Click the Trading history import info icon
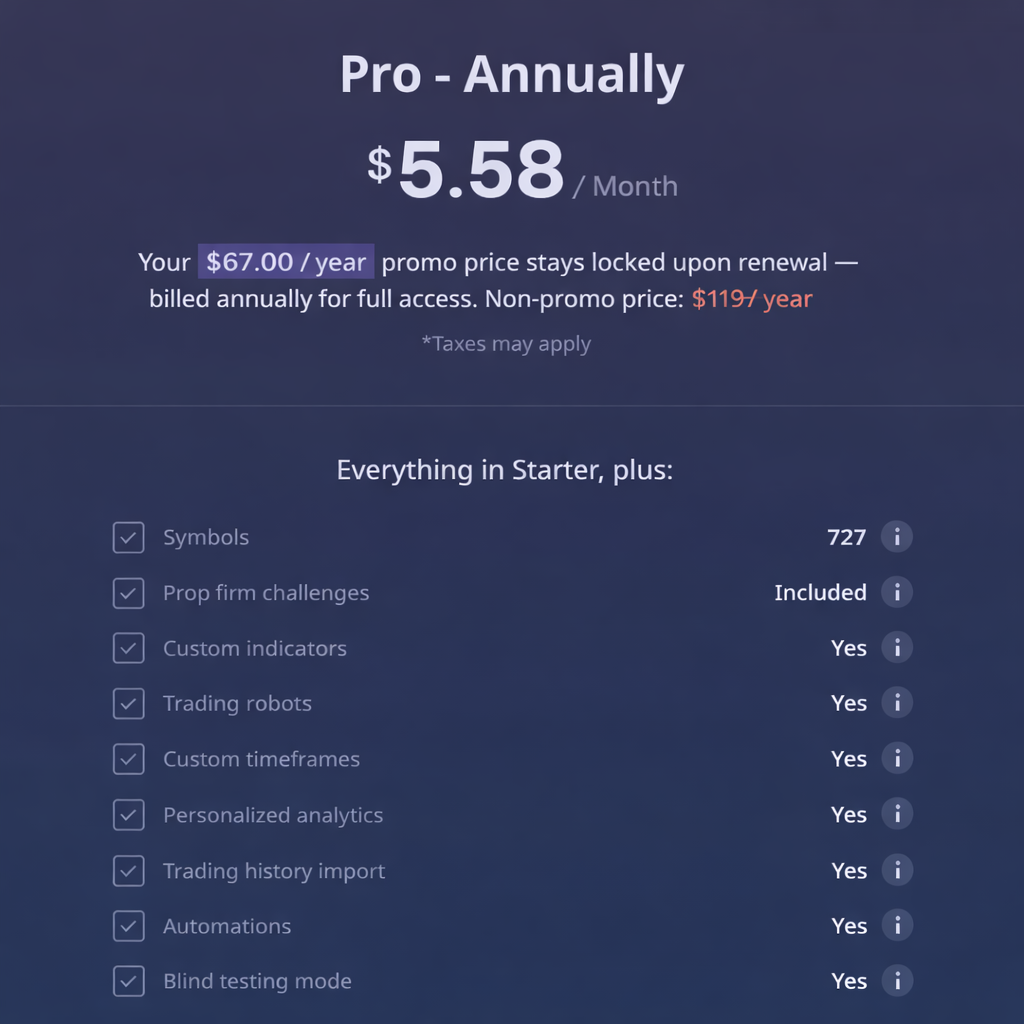The height and width of the screenshot is (1024, 1024). coord(897,870)
